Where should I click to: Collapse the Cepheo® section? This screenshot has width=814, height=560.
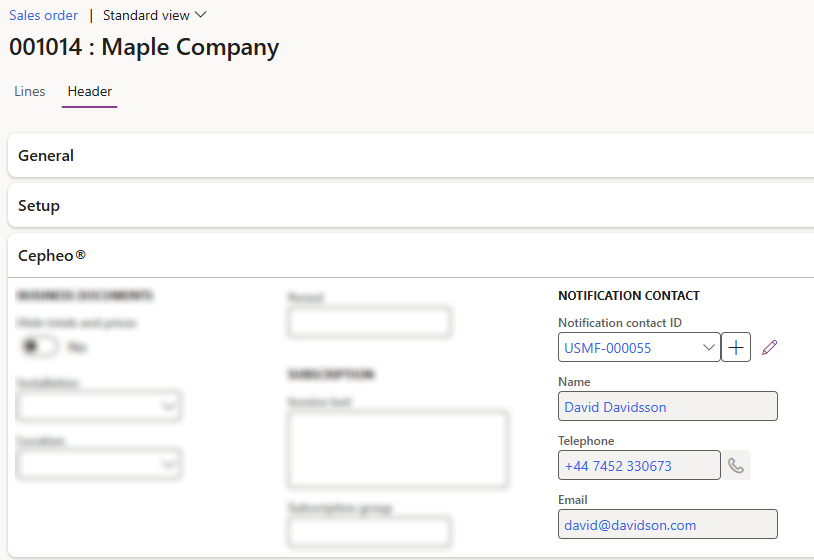click(52, 256)
